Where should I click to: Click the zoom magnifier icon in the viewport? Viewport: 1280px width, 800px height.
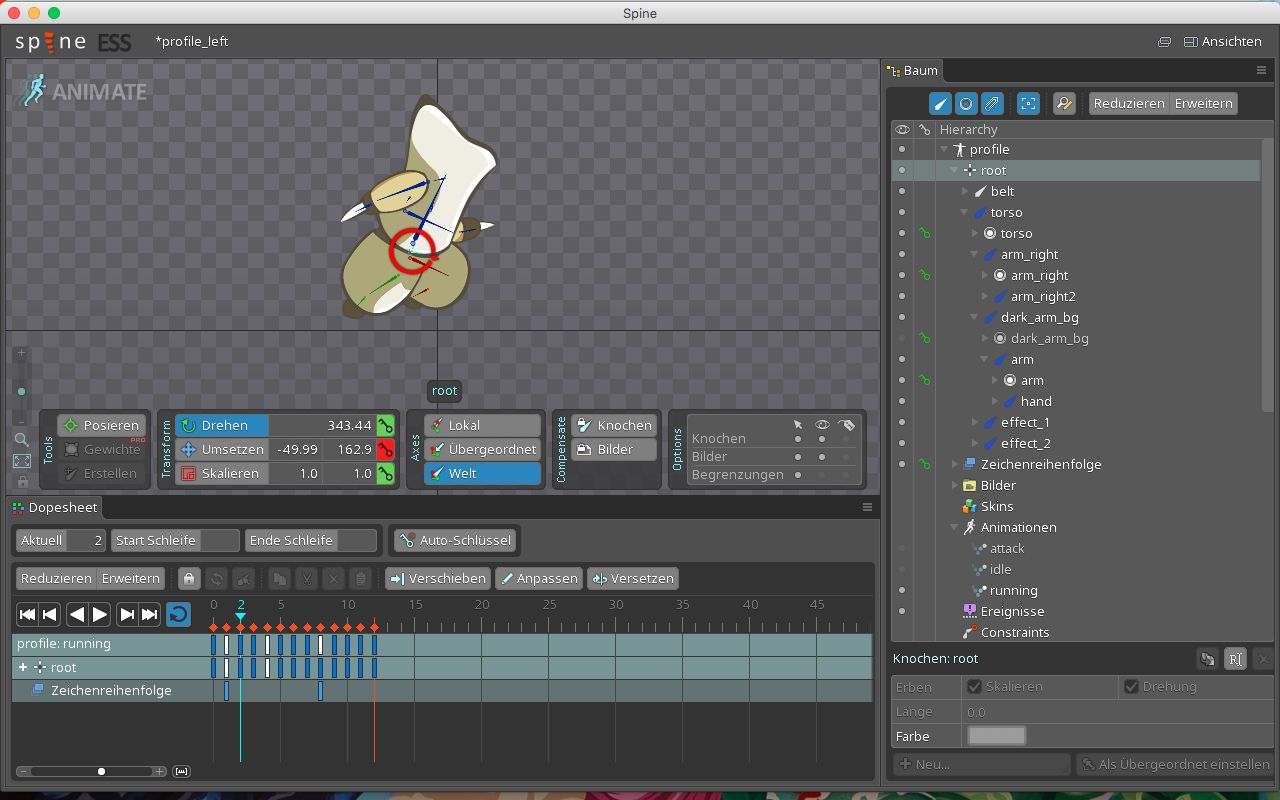(22, 439)
